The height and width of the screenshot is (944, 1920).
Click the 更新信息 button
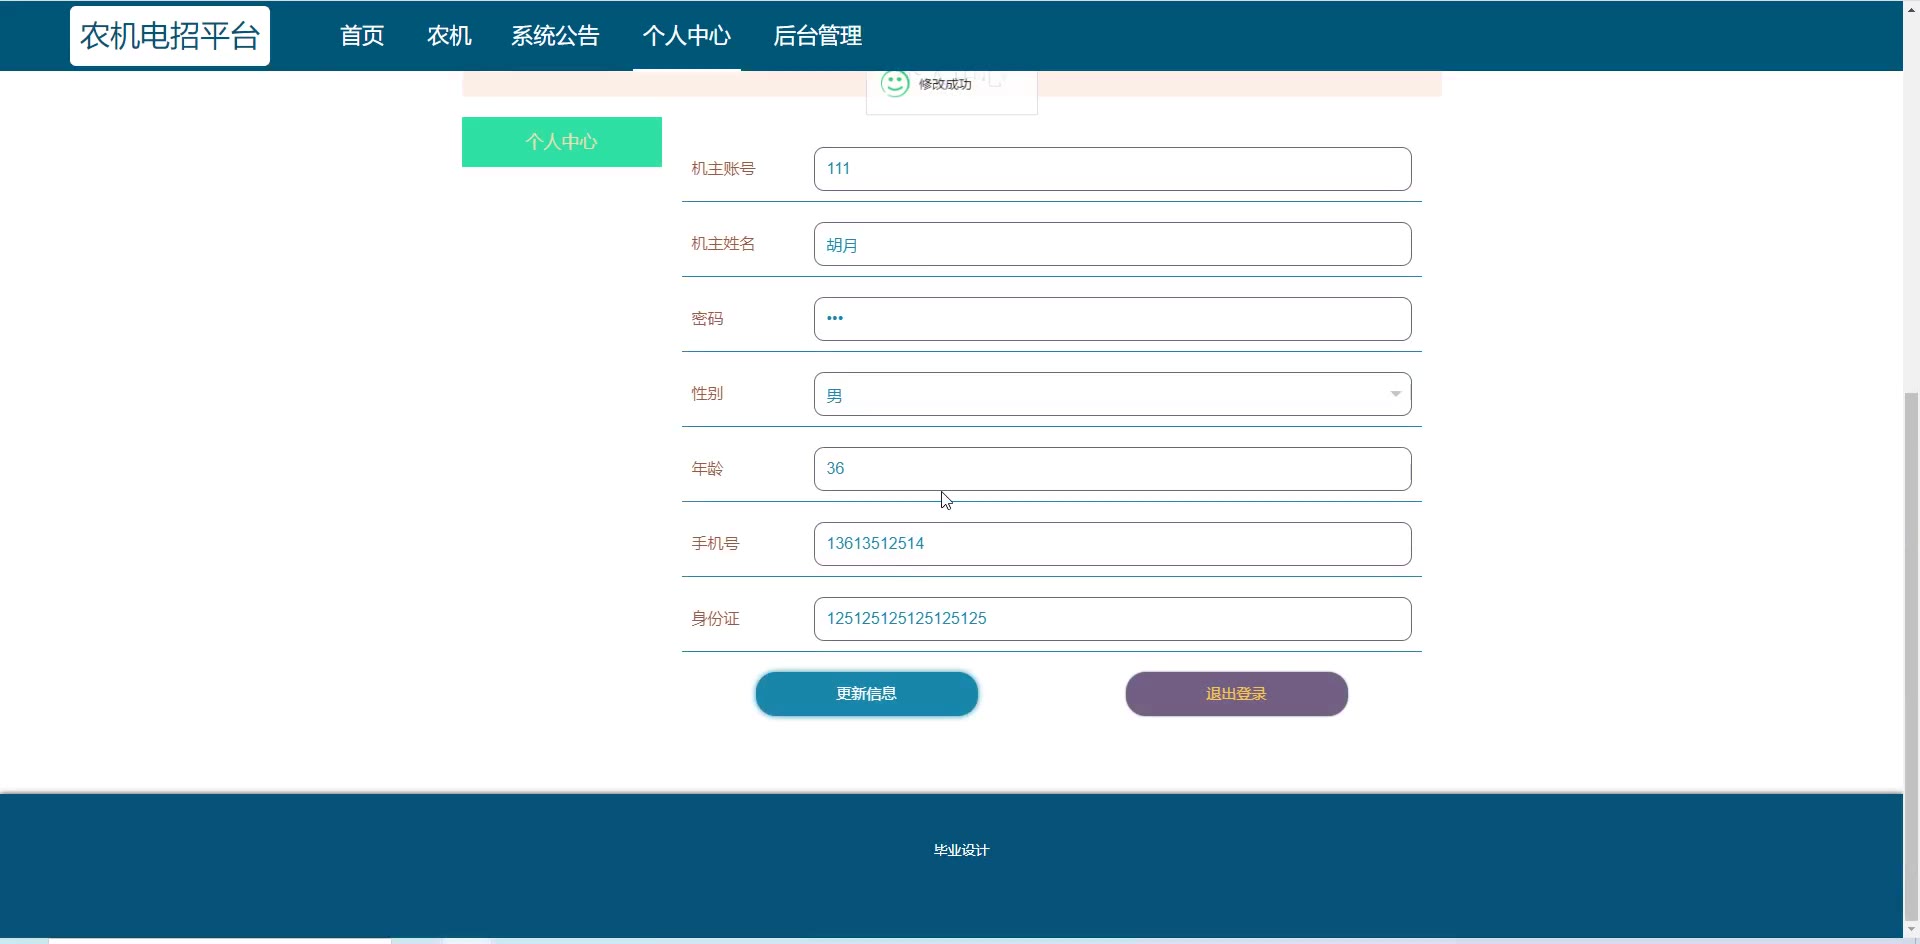[x=867, y=694]
